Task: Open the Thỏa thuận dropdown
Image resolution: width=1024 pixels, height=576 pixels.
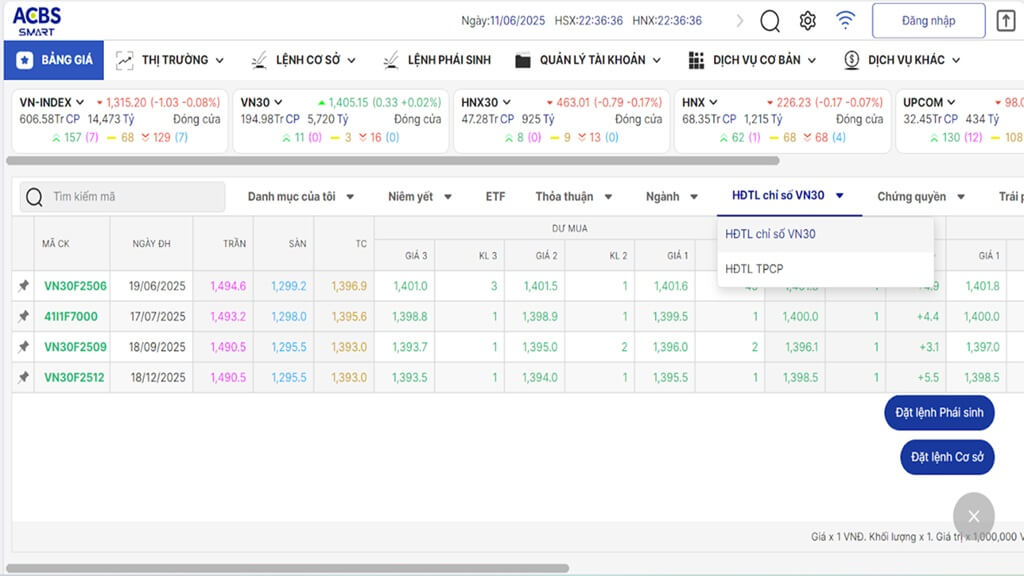Action: coord(573,197)
